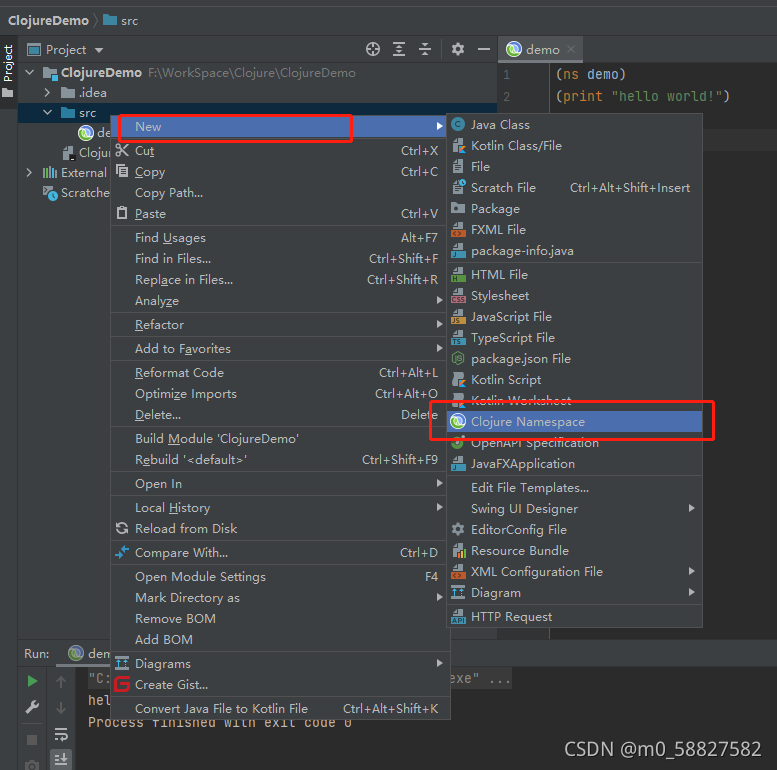777x770 pixels.
Task: Select TypeScript File entry
Action: (x=574, y=338)
